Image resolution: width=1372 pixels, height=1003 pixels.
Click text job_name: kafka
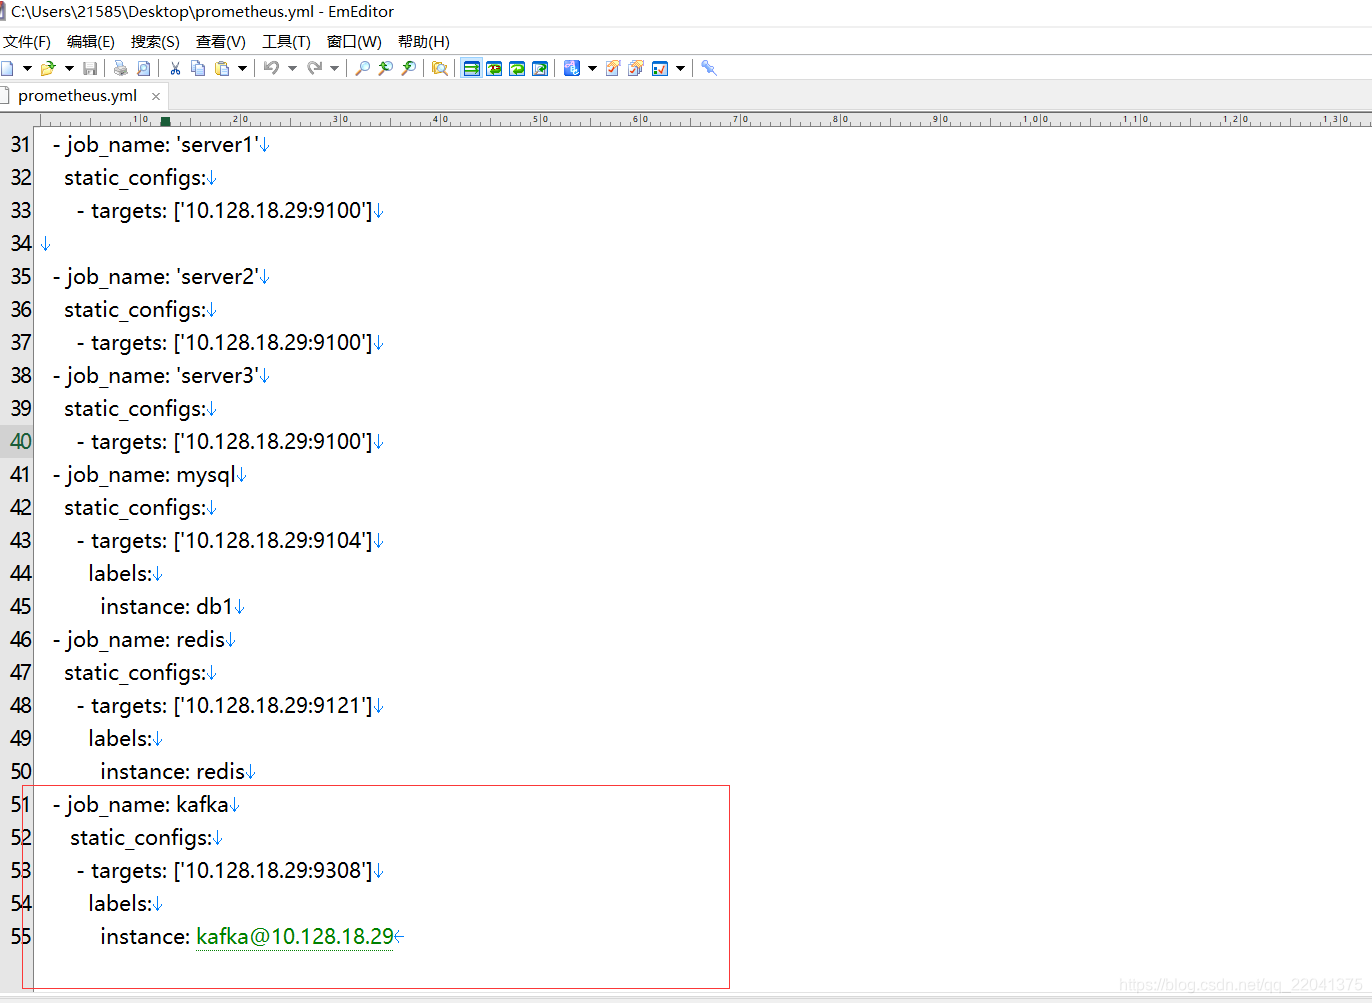pyautogui.click(x=148, y=804)
